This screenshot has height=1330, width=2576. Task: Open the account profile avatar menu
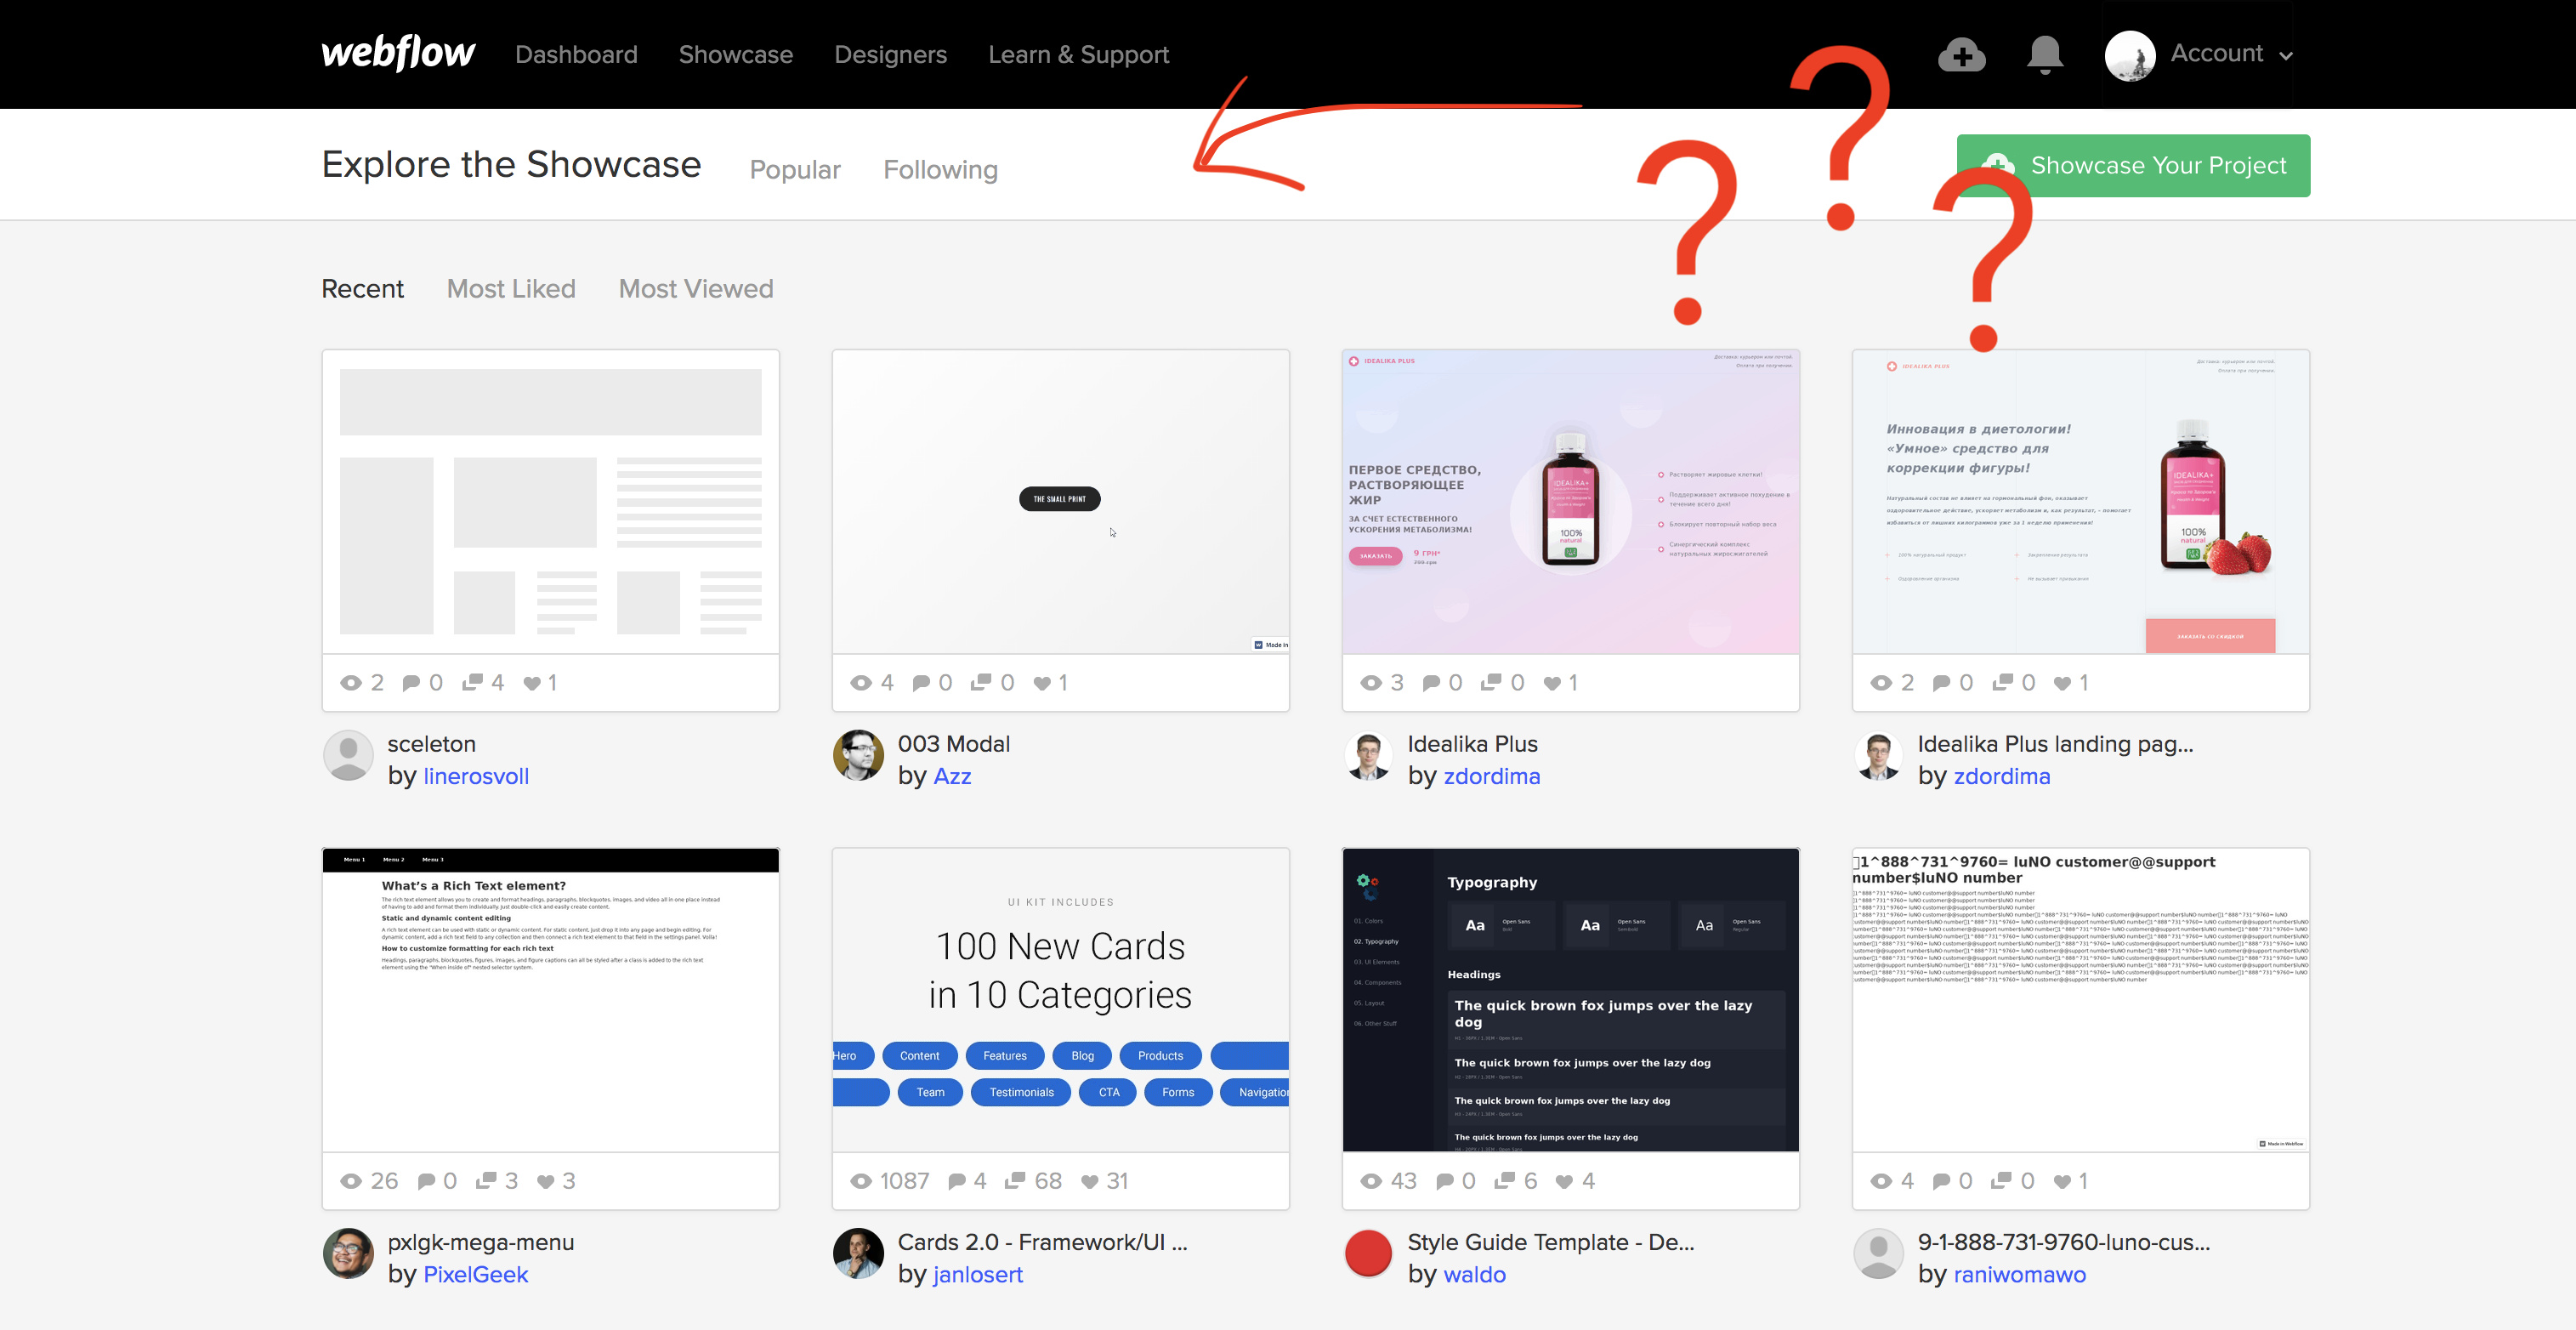(2129, 55)
